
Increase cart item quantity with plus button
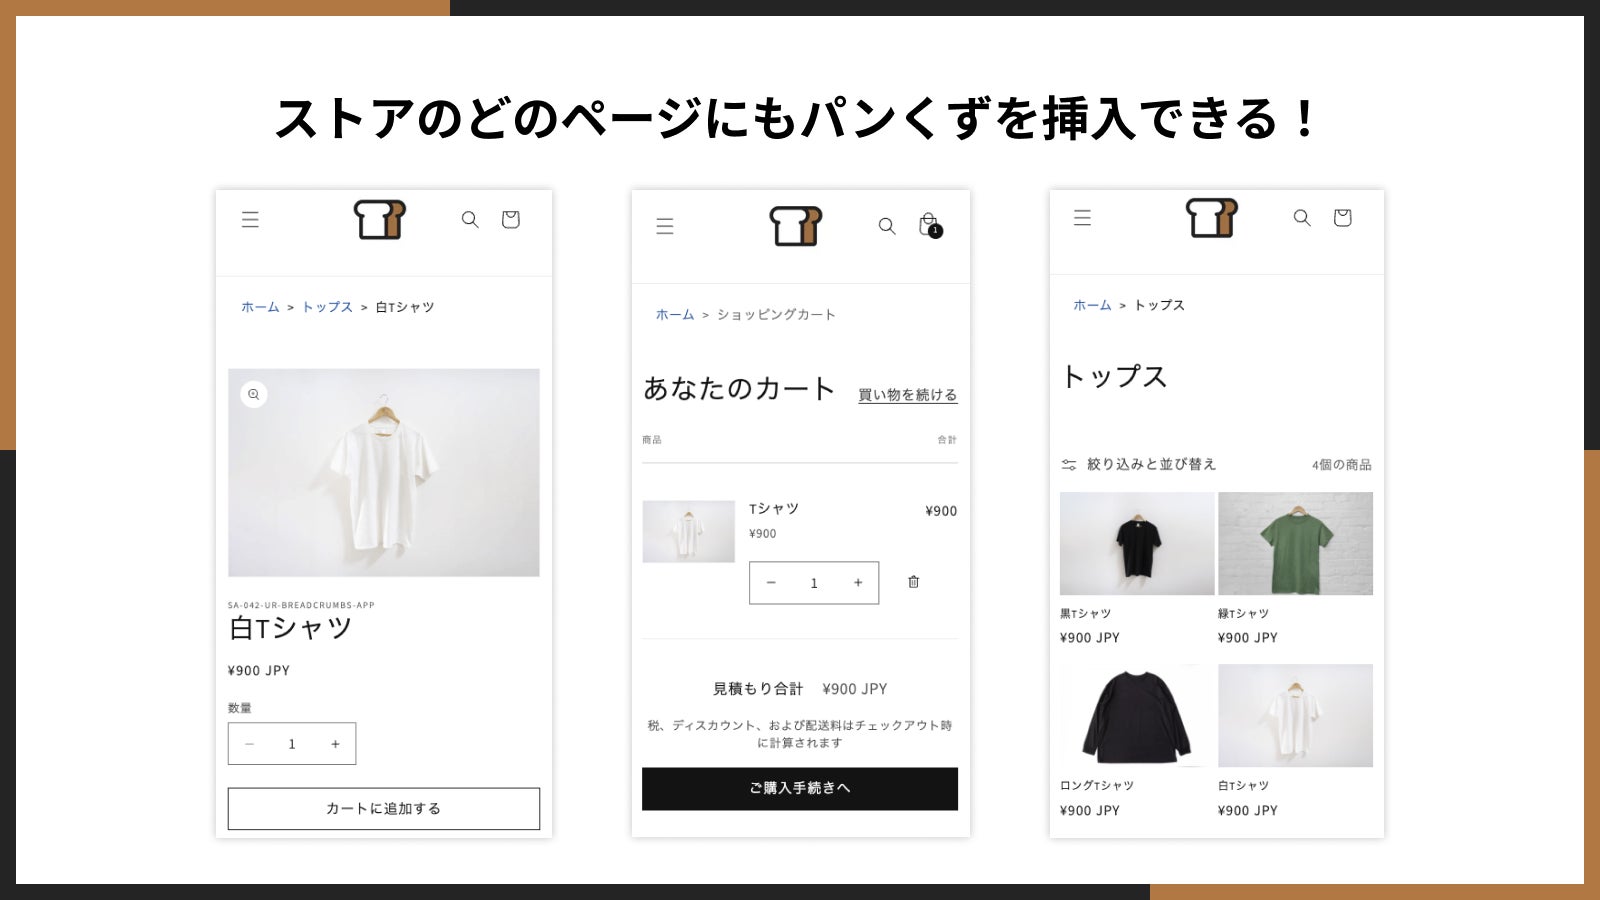coord(858,583)
